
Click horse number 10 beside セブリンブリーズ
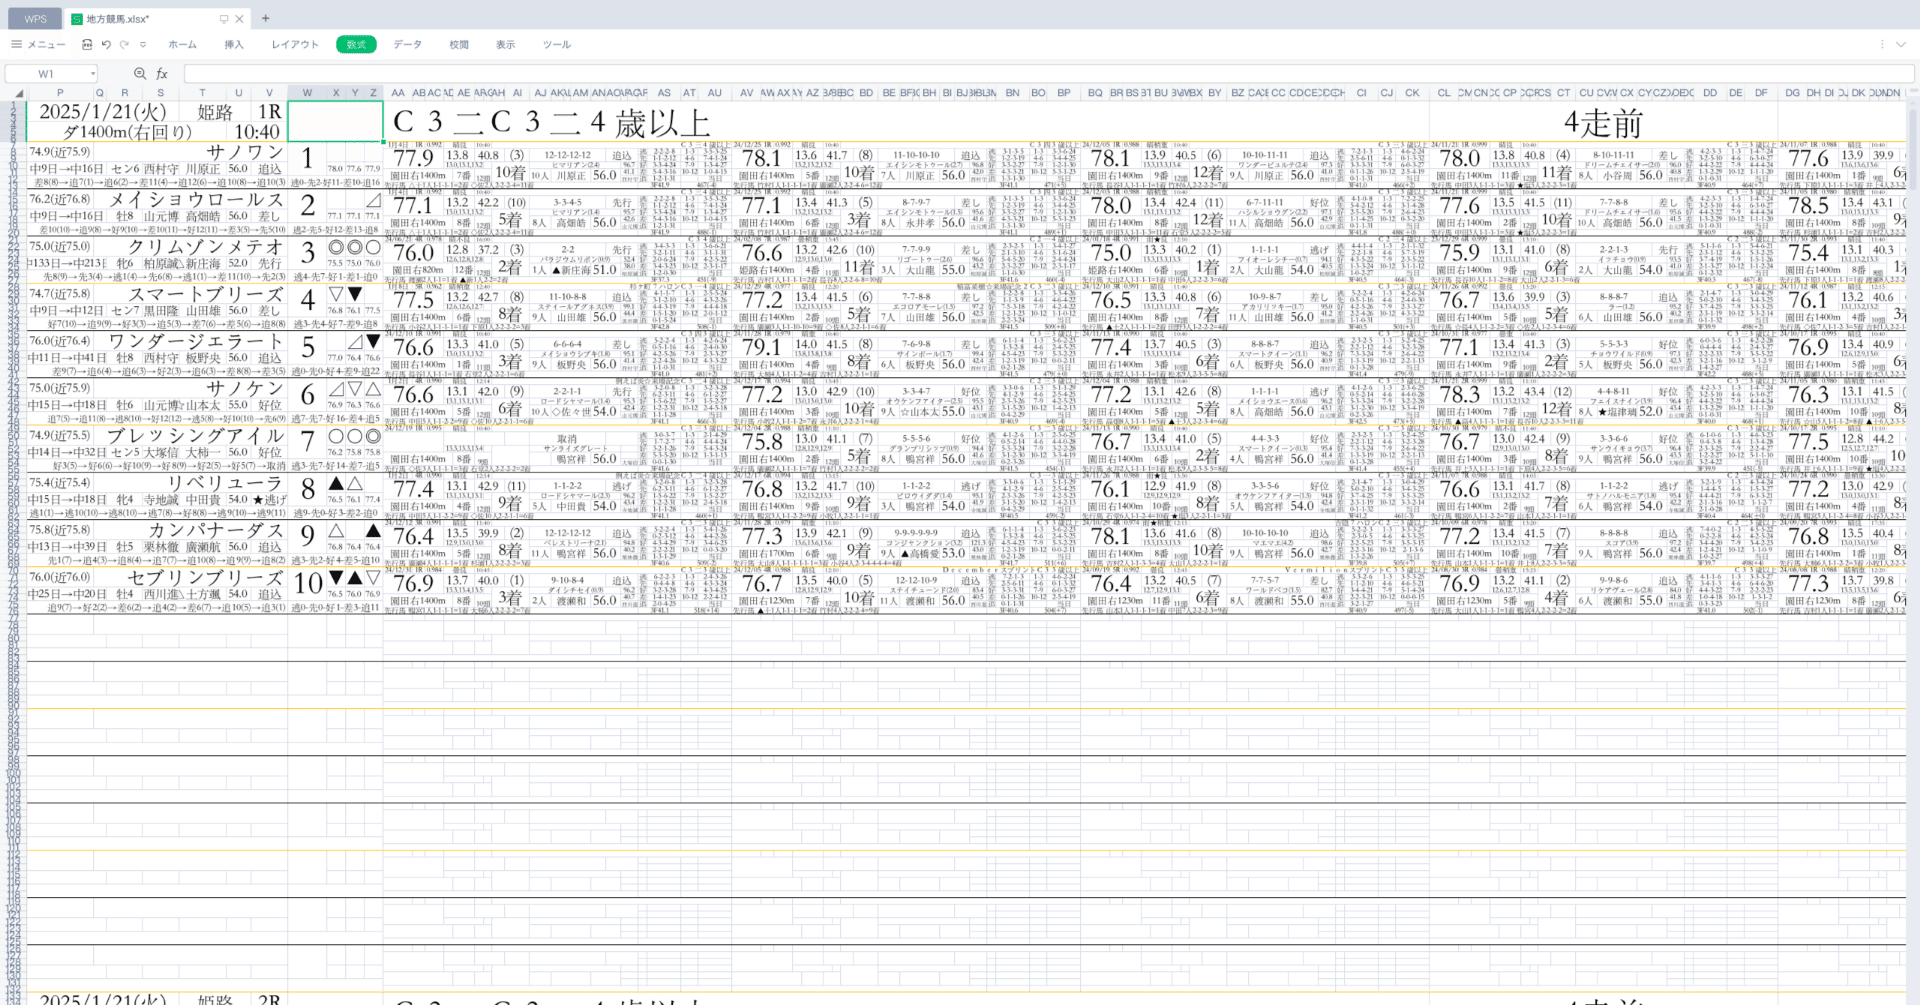(308, 583)
